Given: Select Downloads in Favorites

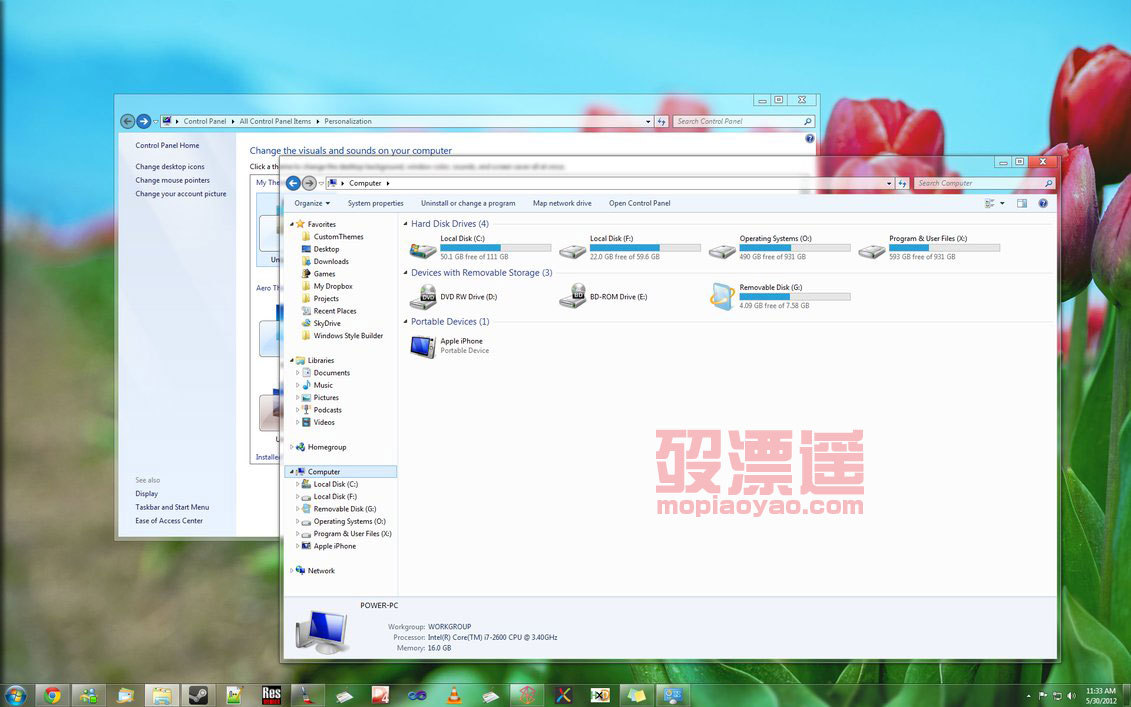Looking at the screenshot, I should [331, 261].
